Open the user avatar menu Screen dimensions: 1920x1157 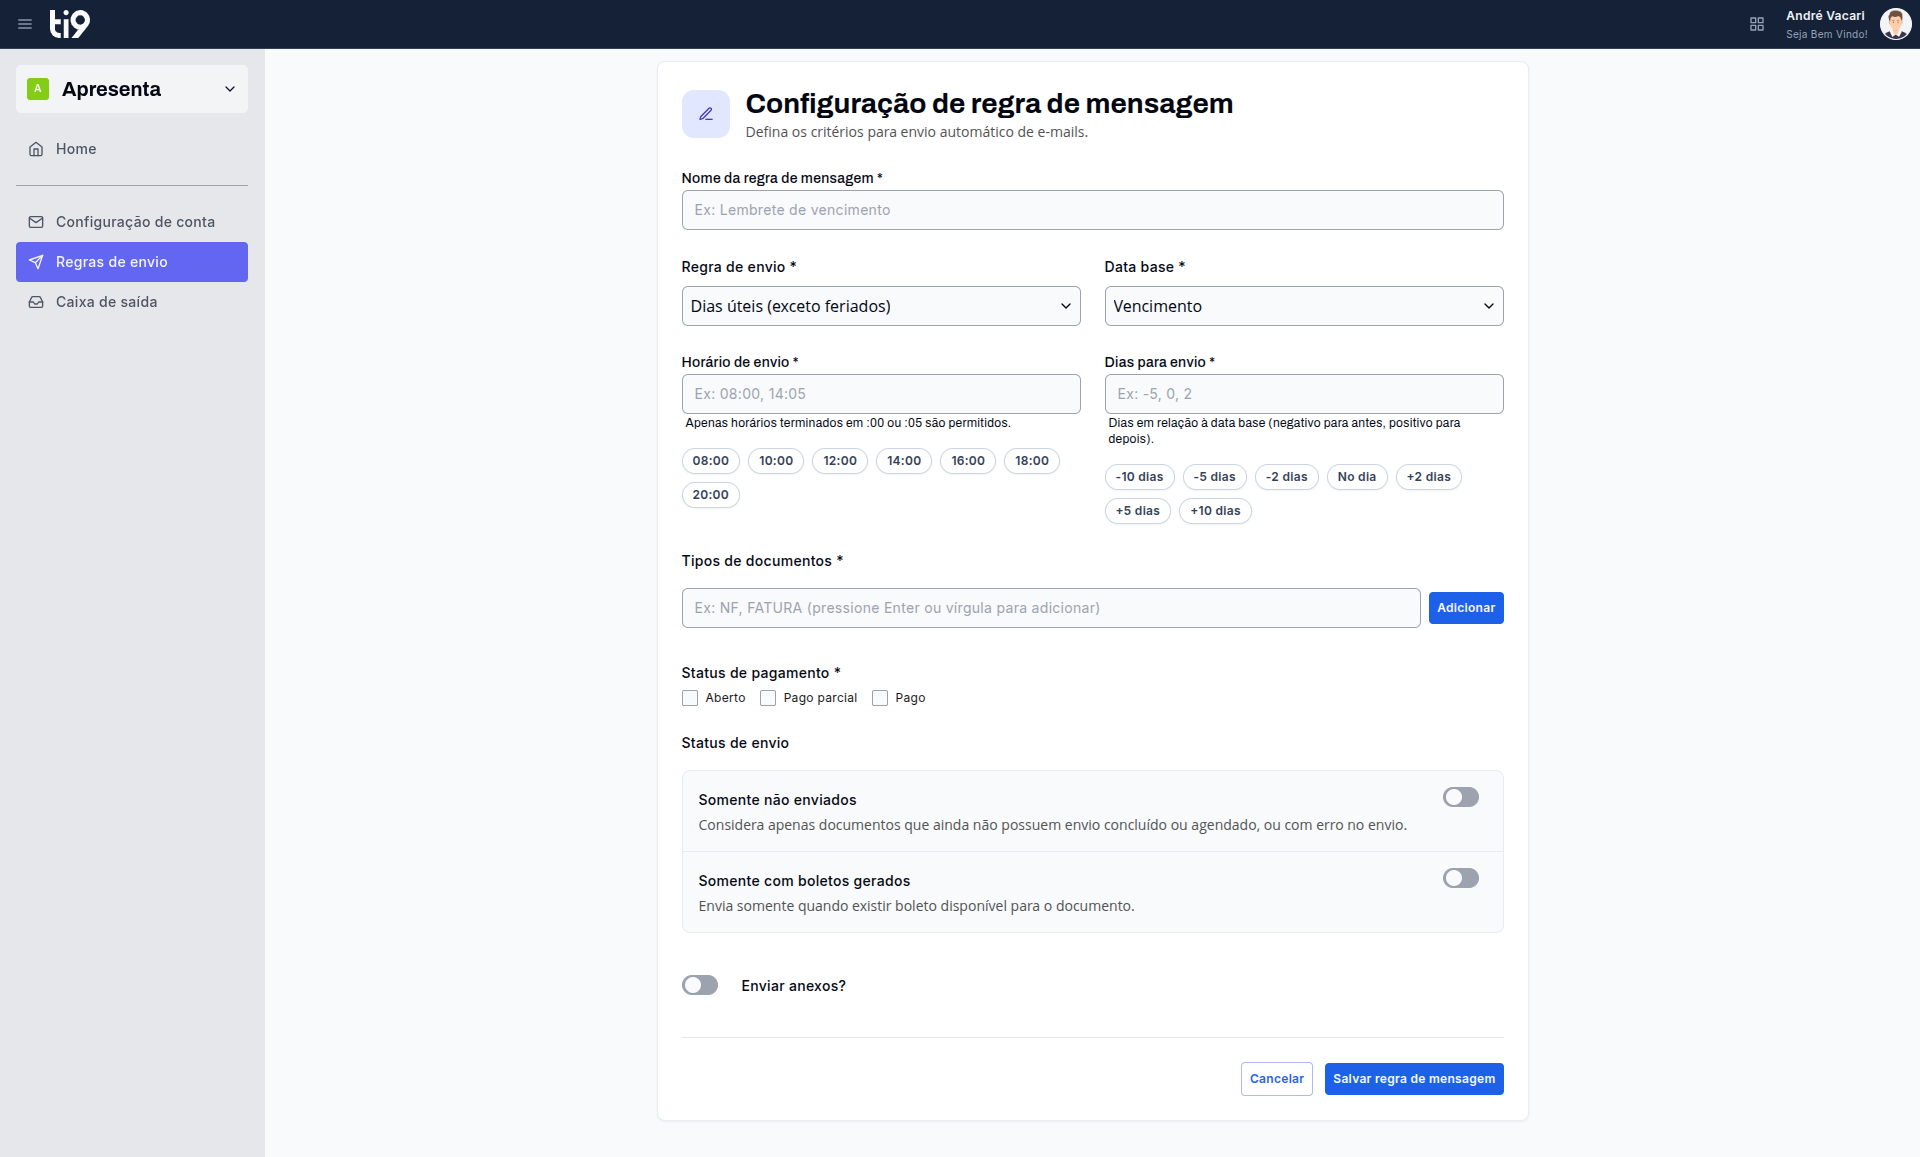[1895, 24]
